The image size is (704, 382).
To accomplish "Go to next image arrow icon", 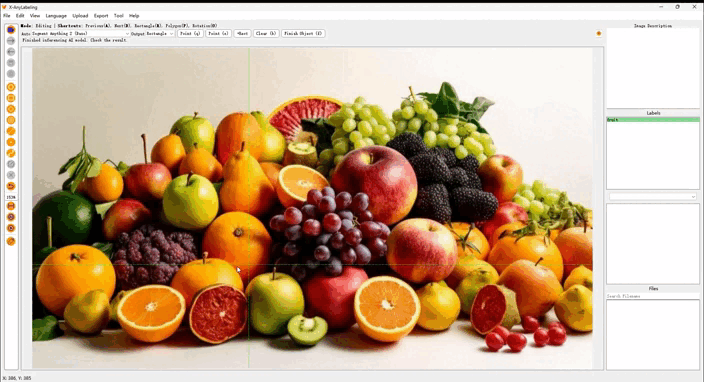I will tap(11, 41).
